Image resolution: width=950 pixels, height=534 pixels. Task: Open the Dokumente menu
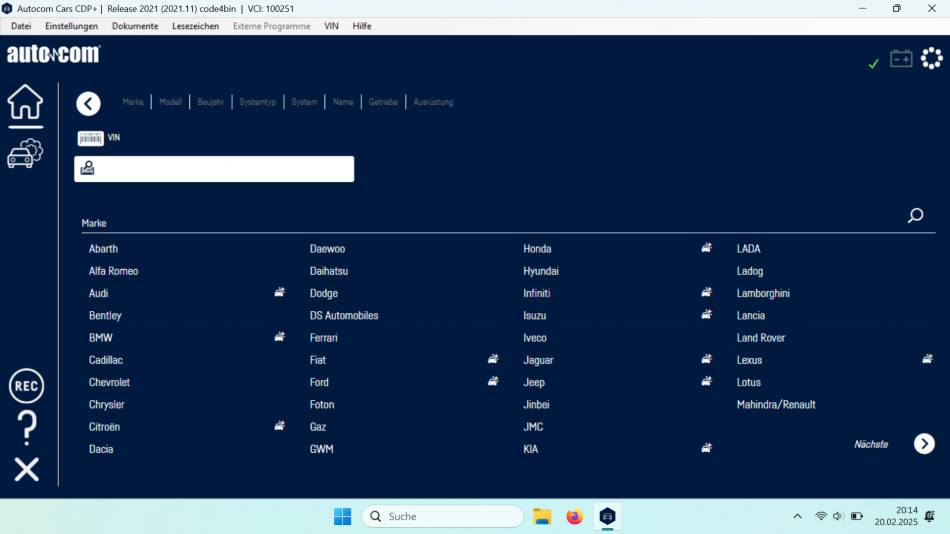point(135,26)
